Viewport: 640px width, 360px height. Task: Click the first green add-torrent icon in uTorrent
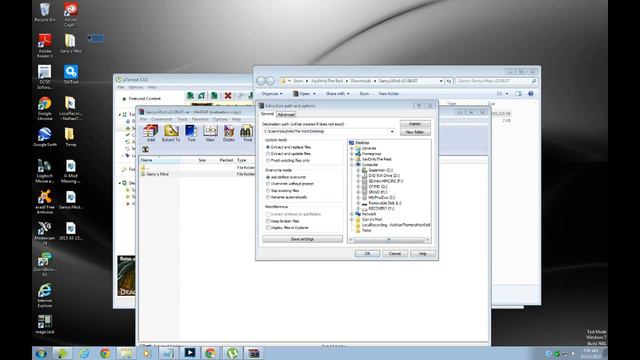(190, 96)
